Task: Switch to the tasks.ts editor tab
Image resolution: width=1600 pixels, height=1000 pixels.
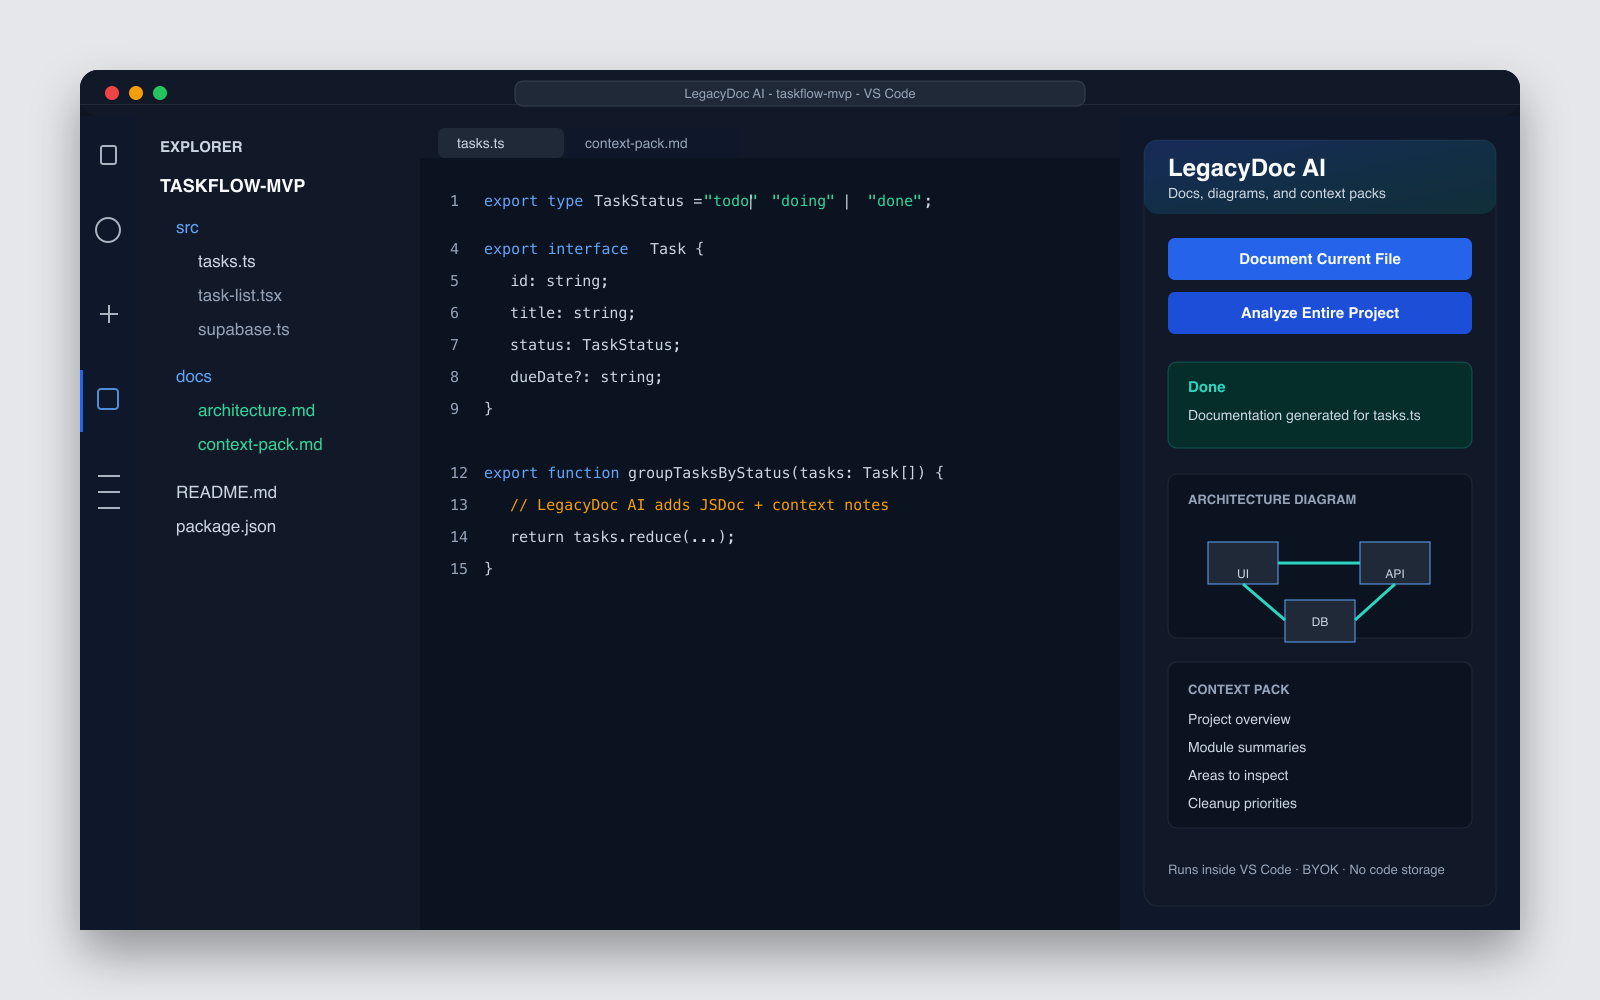Action: point(500,143)
